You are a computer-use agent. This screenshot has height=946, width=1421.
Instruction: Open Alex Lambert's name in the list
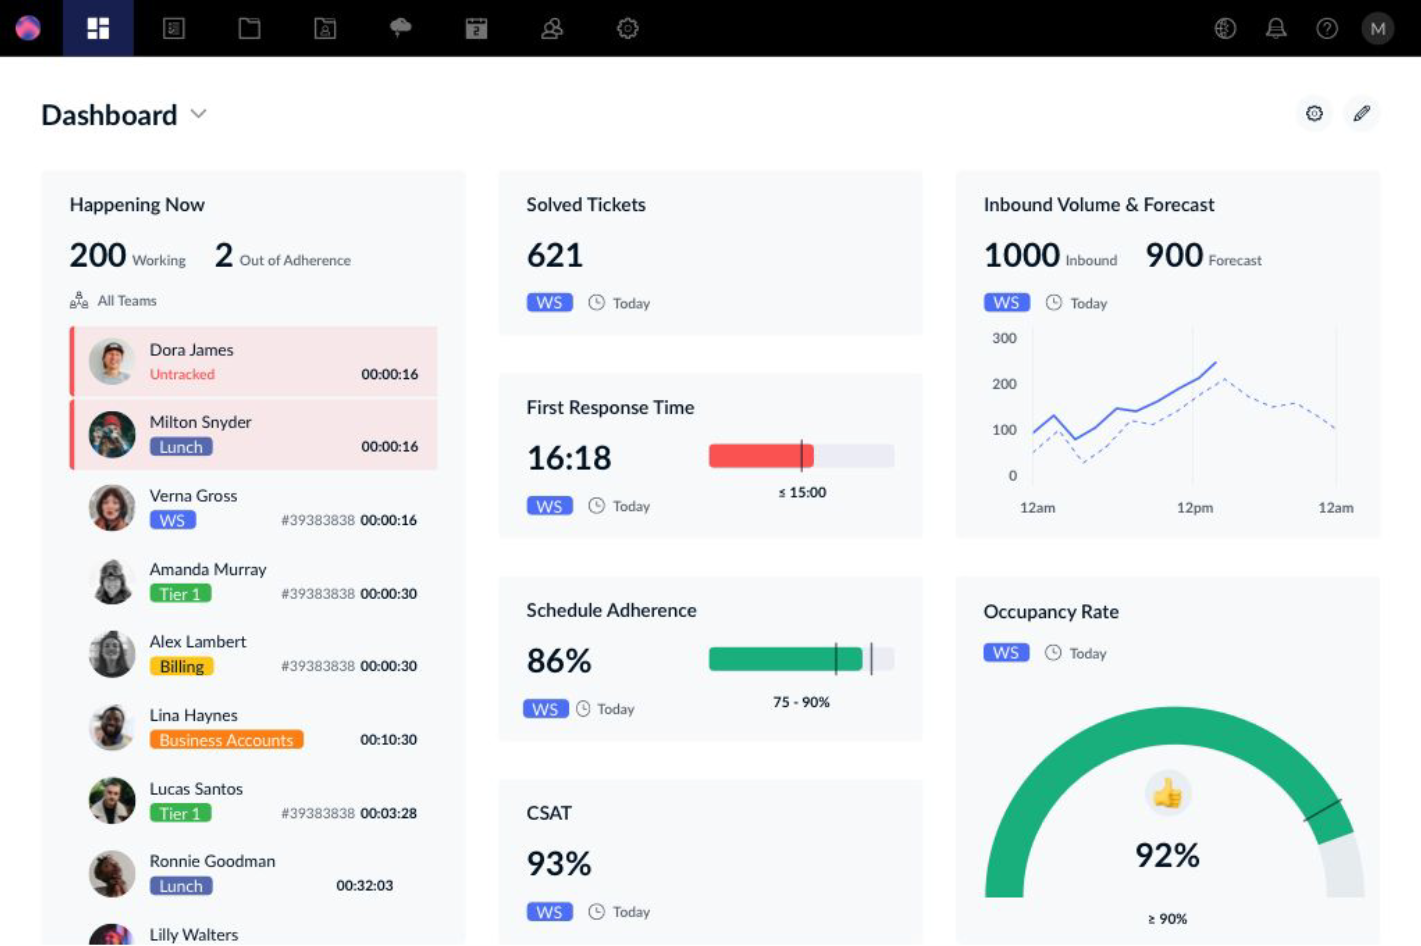click(x=198, y=641)
